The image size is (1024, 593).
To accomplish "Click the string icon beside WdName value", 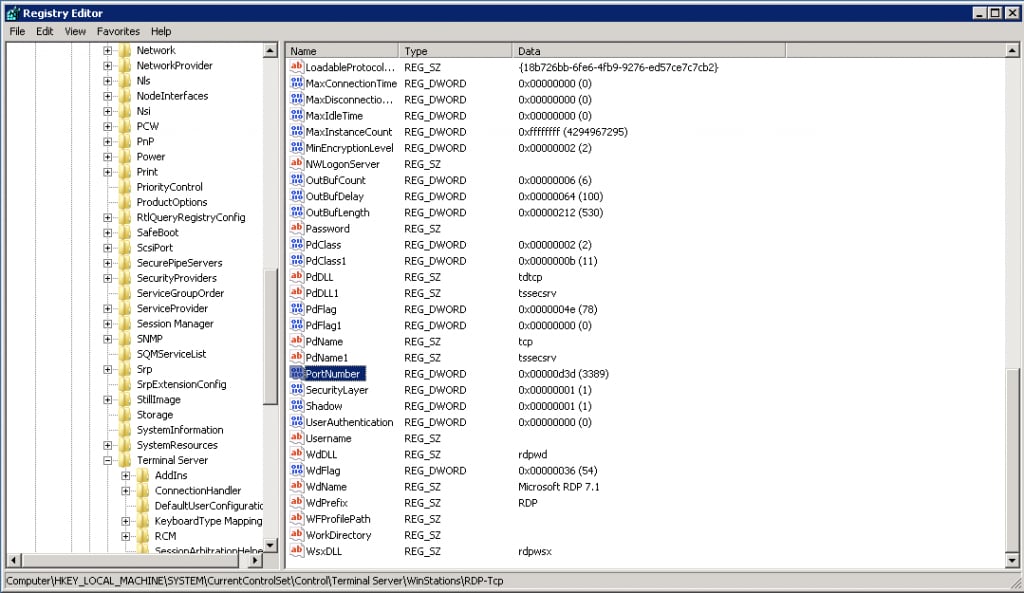I will point(297,486).
